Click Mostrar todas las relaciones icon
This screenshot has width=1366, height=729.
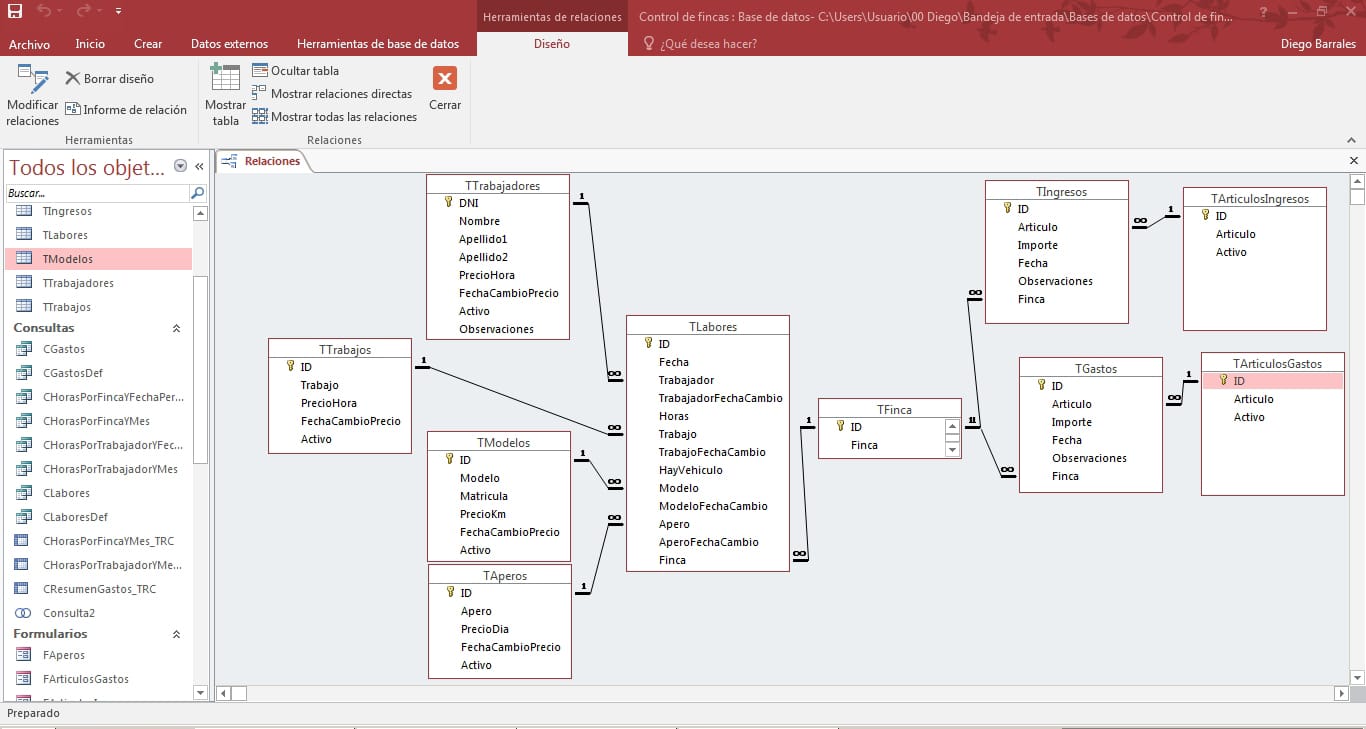pyautogui.click(x=260, y=117)
